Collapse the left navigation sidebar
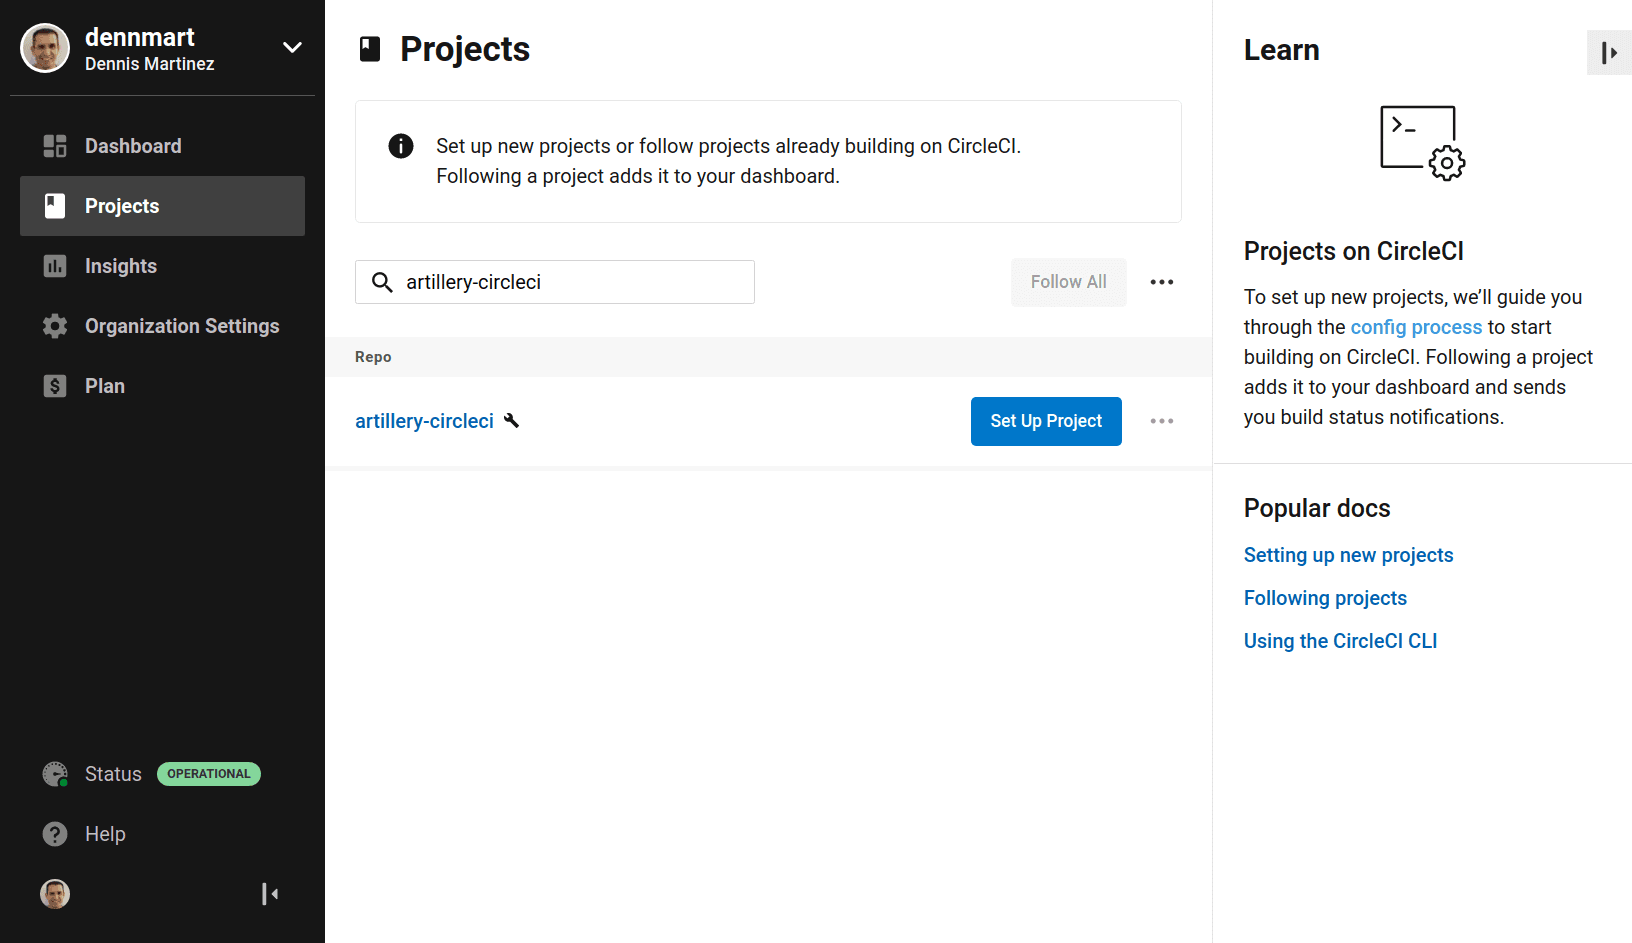 pos(269,893)
